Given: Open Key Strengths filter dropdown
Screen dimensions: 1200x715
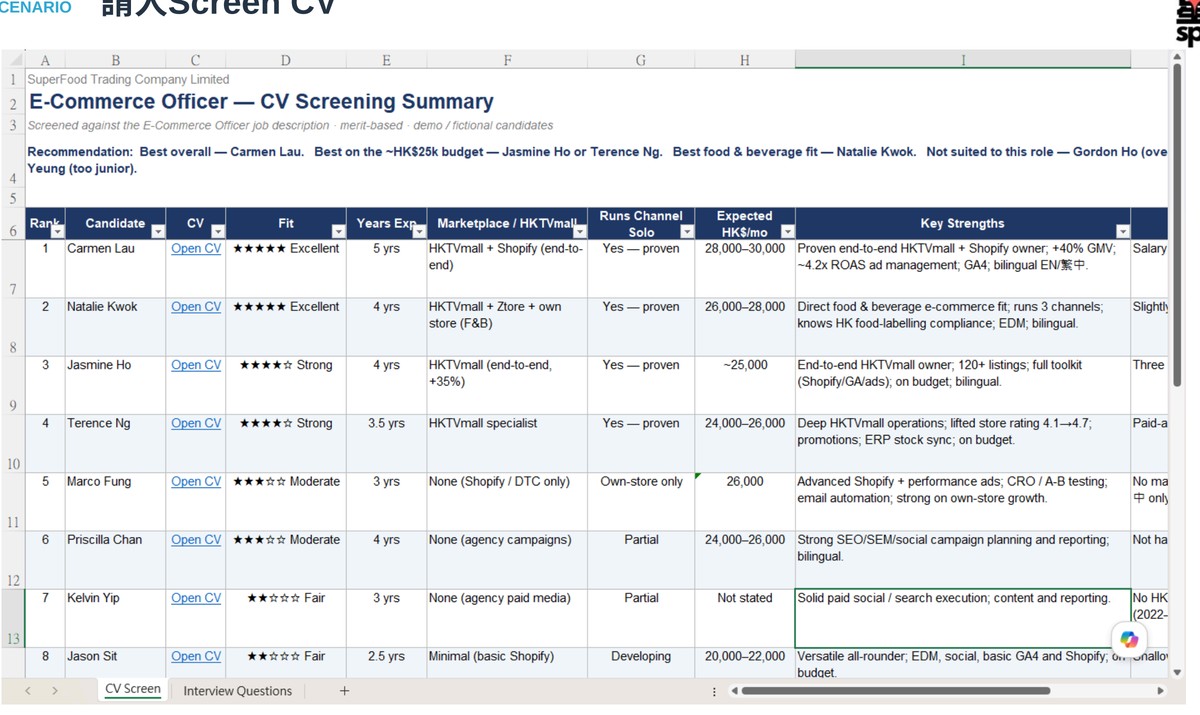Looking at the screenshot, I should pyautogui.click(x=1122, y=232).
